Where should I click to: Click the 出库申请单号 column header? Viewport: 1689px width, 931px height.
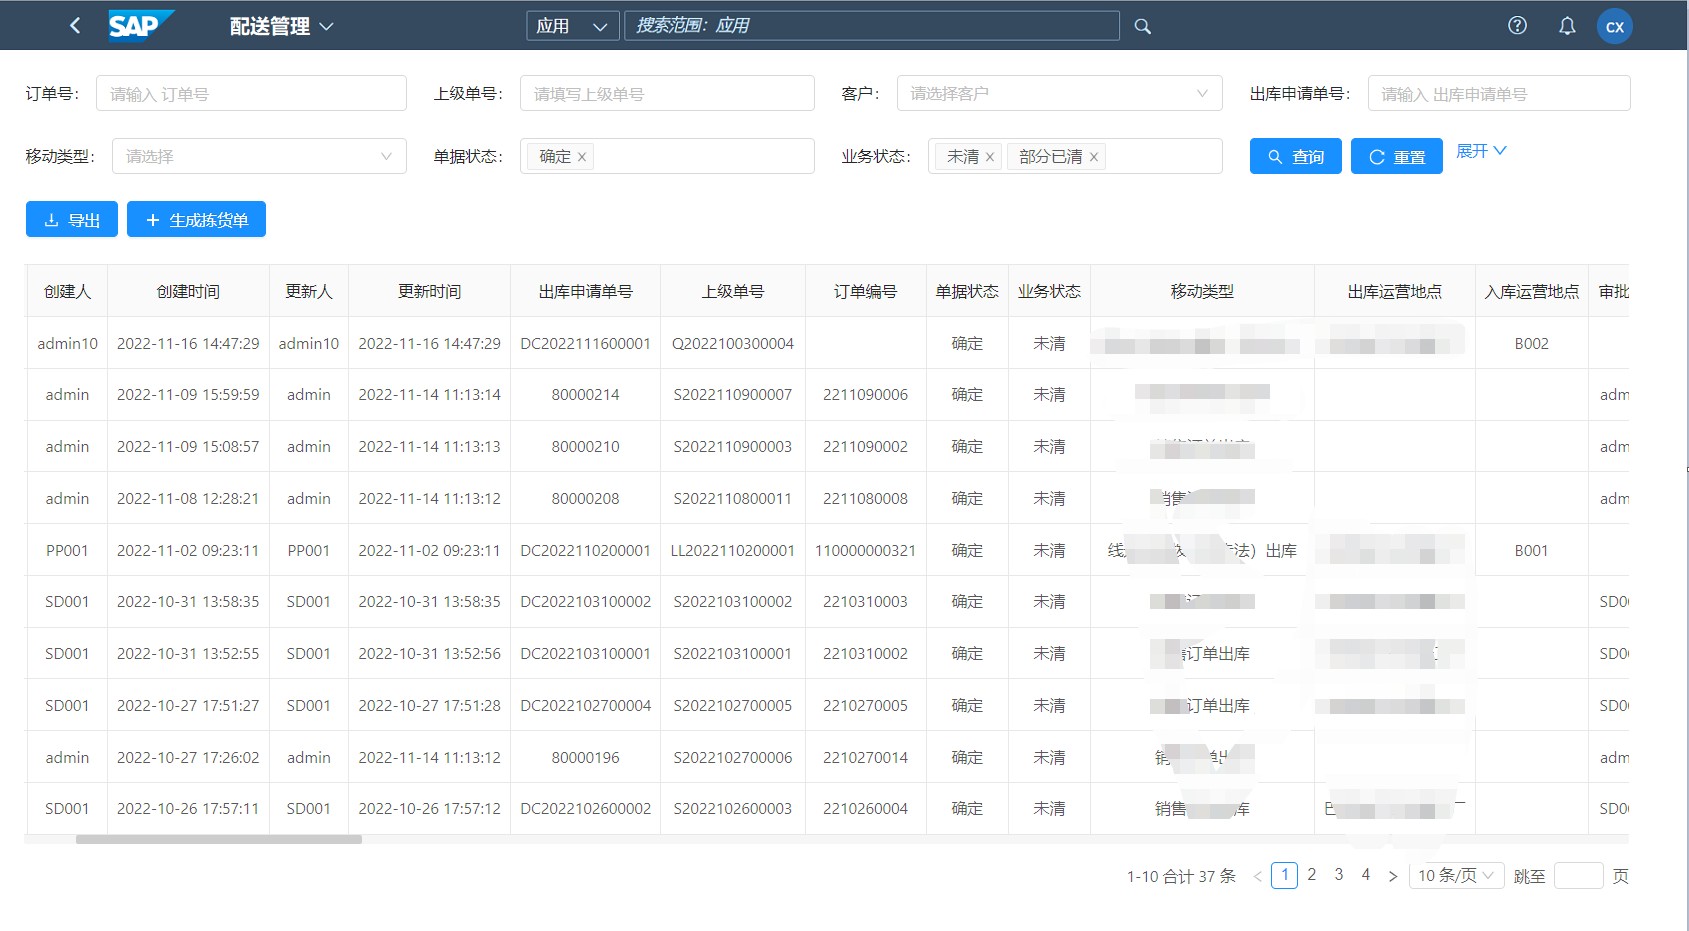point(585,291)
